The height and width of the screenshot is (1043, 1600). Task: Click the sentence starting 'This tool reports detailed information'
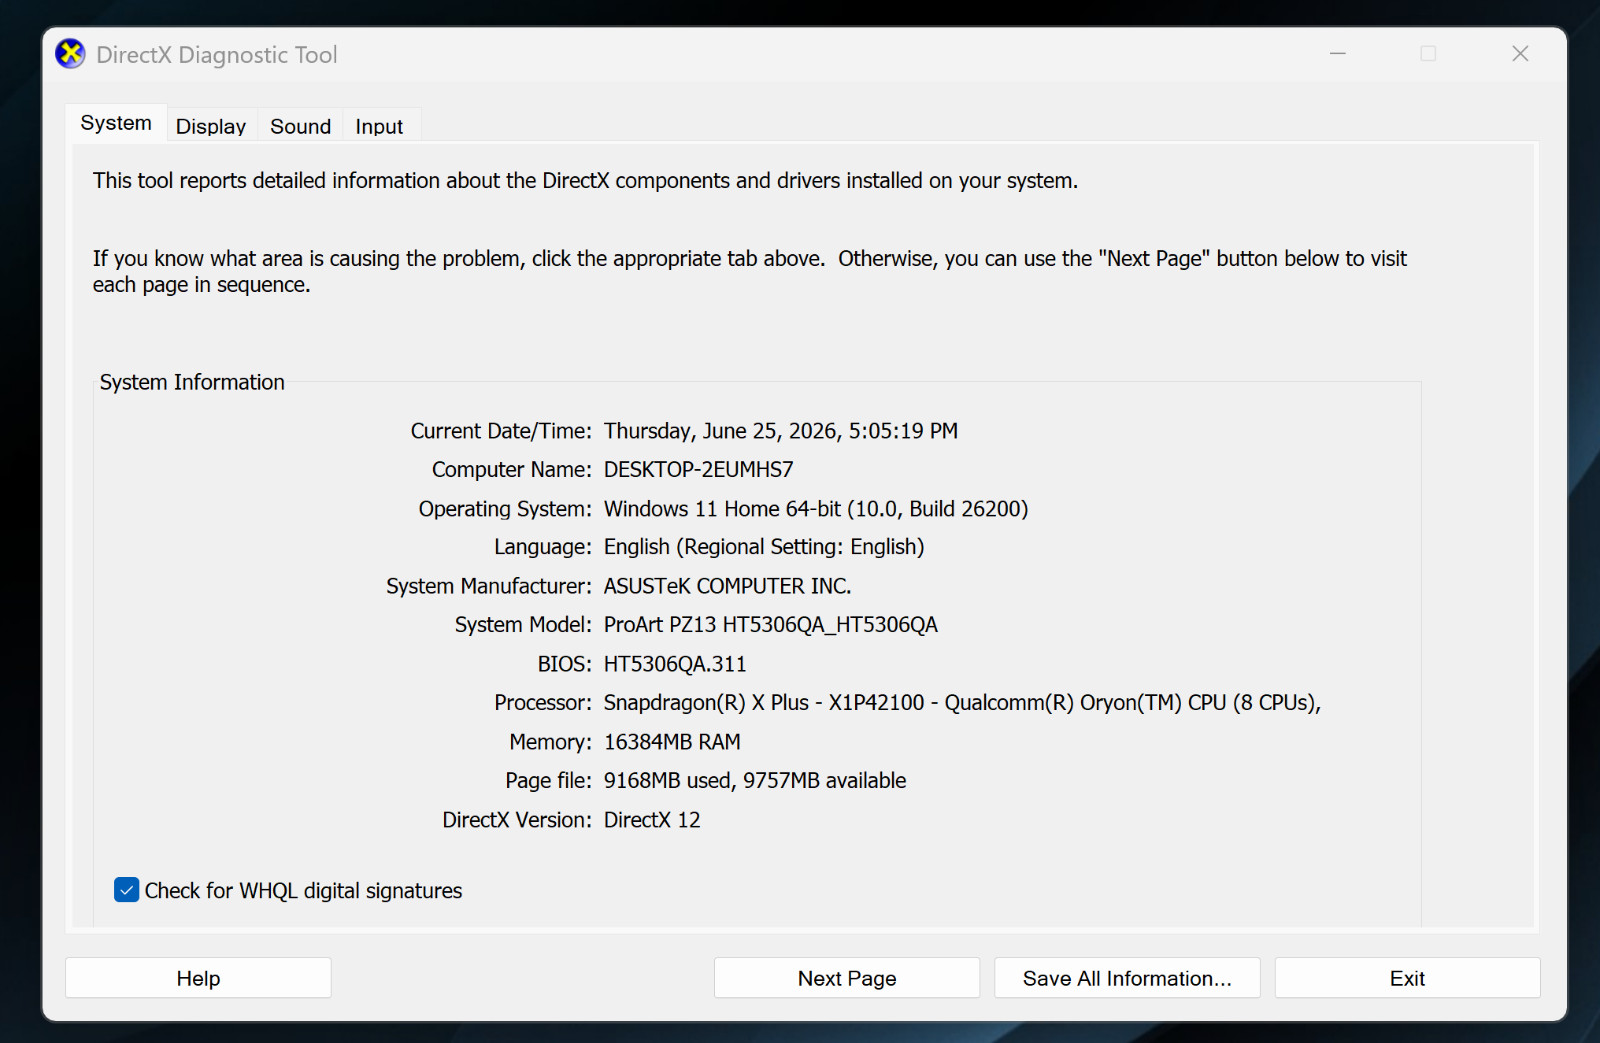tap(585, 181)
